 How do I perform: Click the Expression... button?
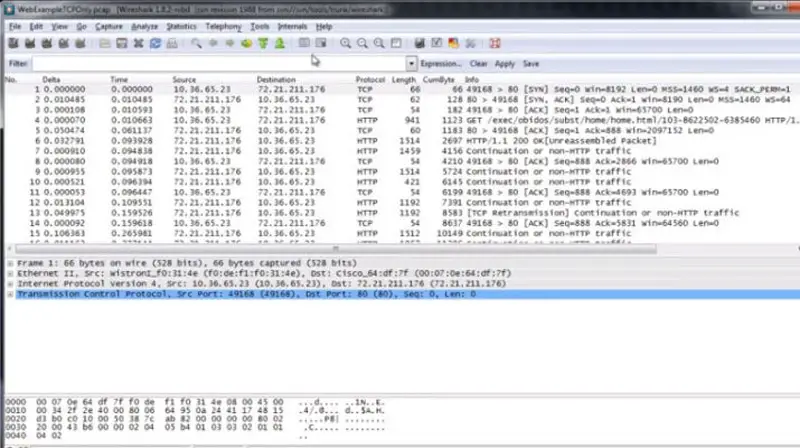(x=441, y=64)
